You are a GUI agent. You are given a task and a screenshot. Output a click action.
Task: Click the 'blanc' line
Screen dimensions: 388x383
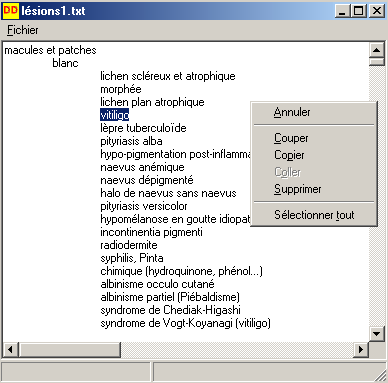pyautogui.click(x=65, y=63)
